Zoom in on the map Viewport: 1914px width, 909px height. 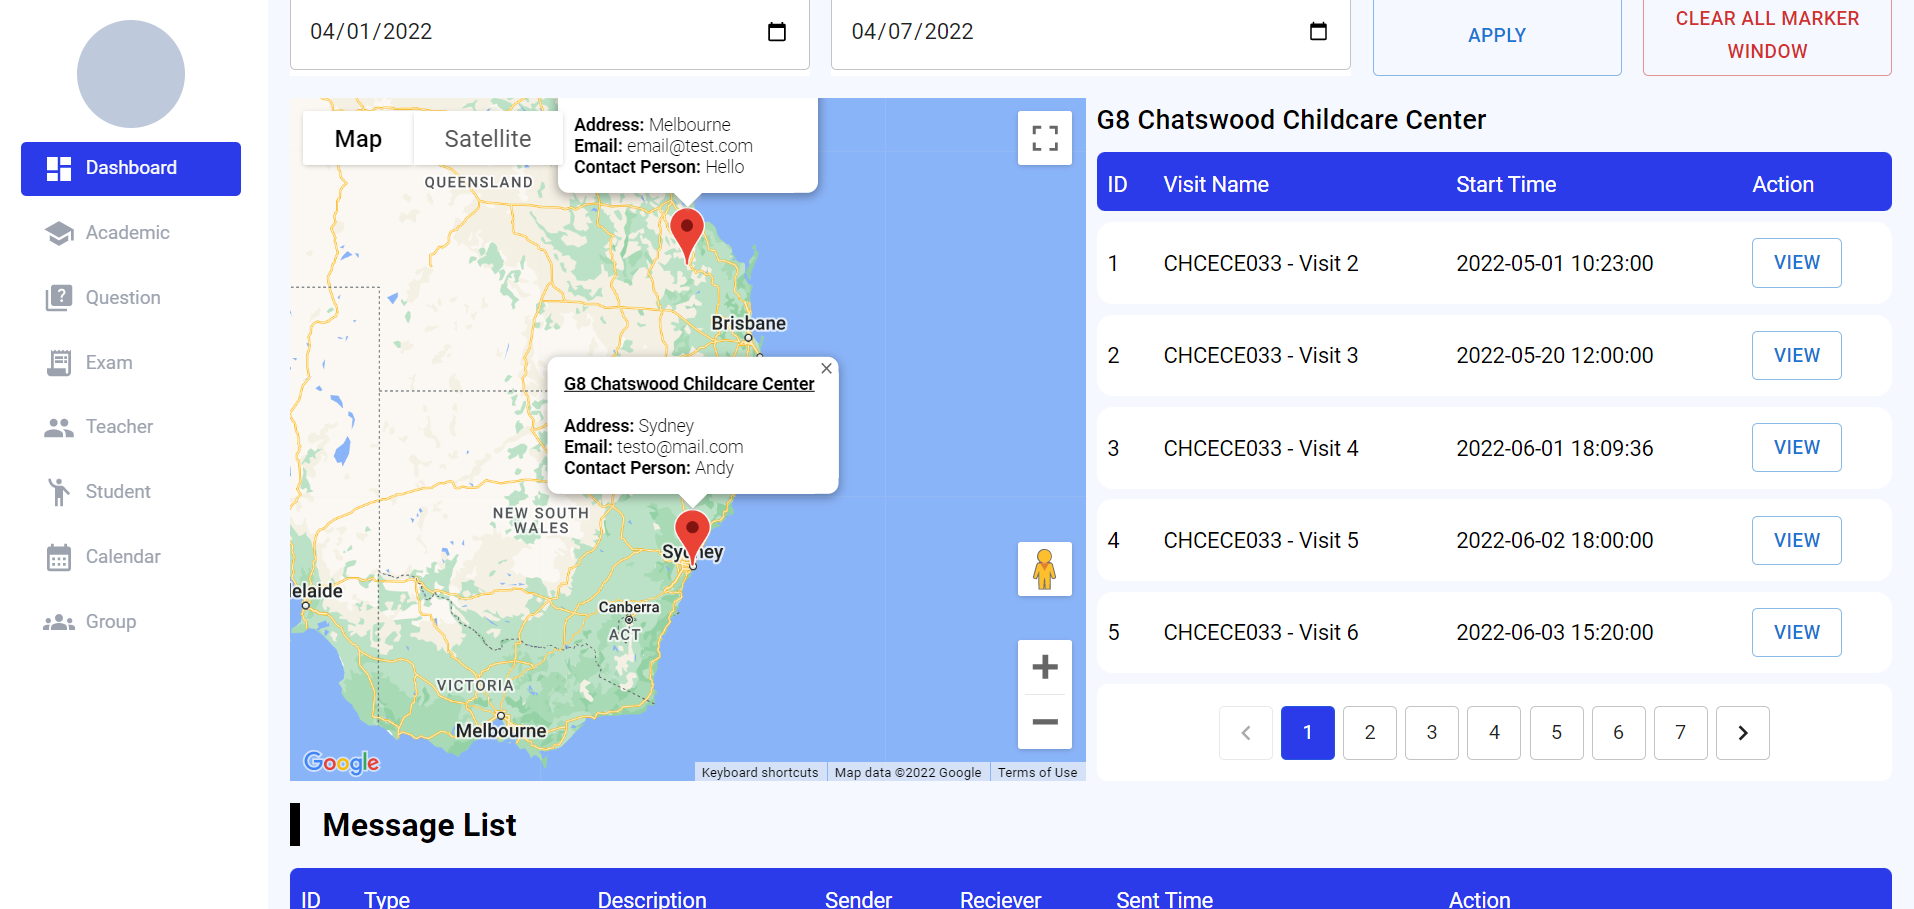point(1044,667)
